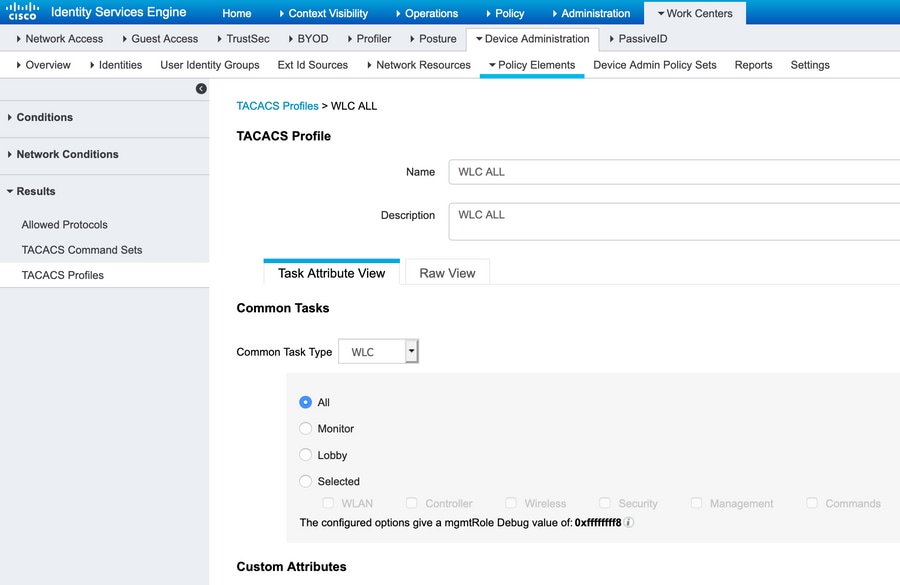
Task: Tick the Commands checkbox
Action: [812, 503]
